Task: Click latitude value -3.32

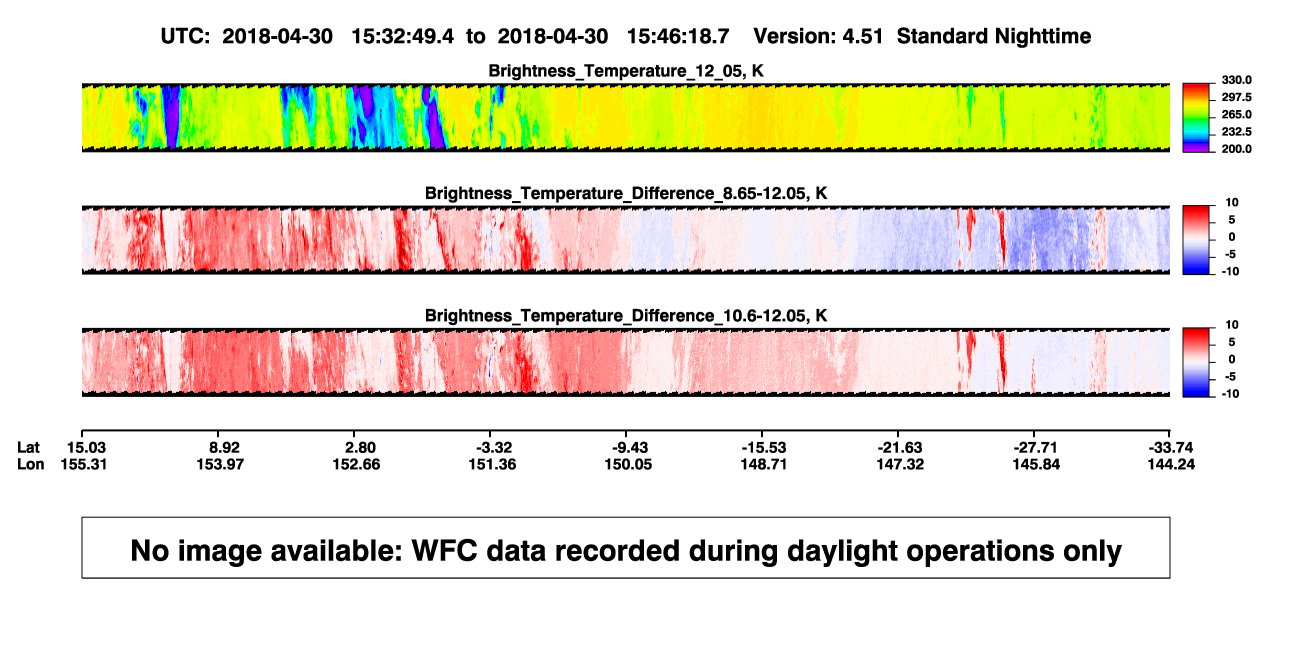Action: tap(495, 446)
